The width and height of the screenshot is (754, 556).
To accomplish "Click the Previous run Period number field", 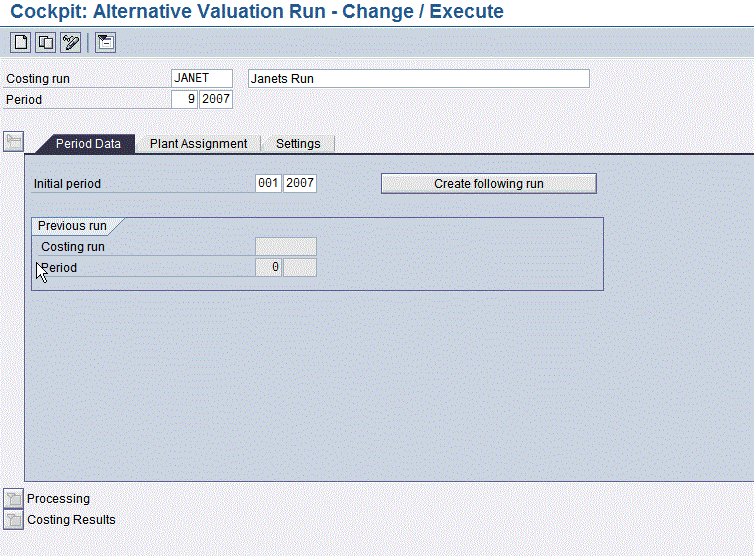I will coord(268,268).
